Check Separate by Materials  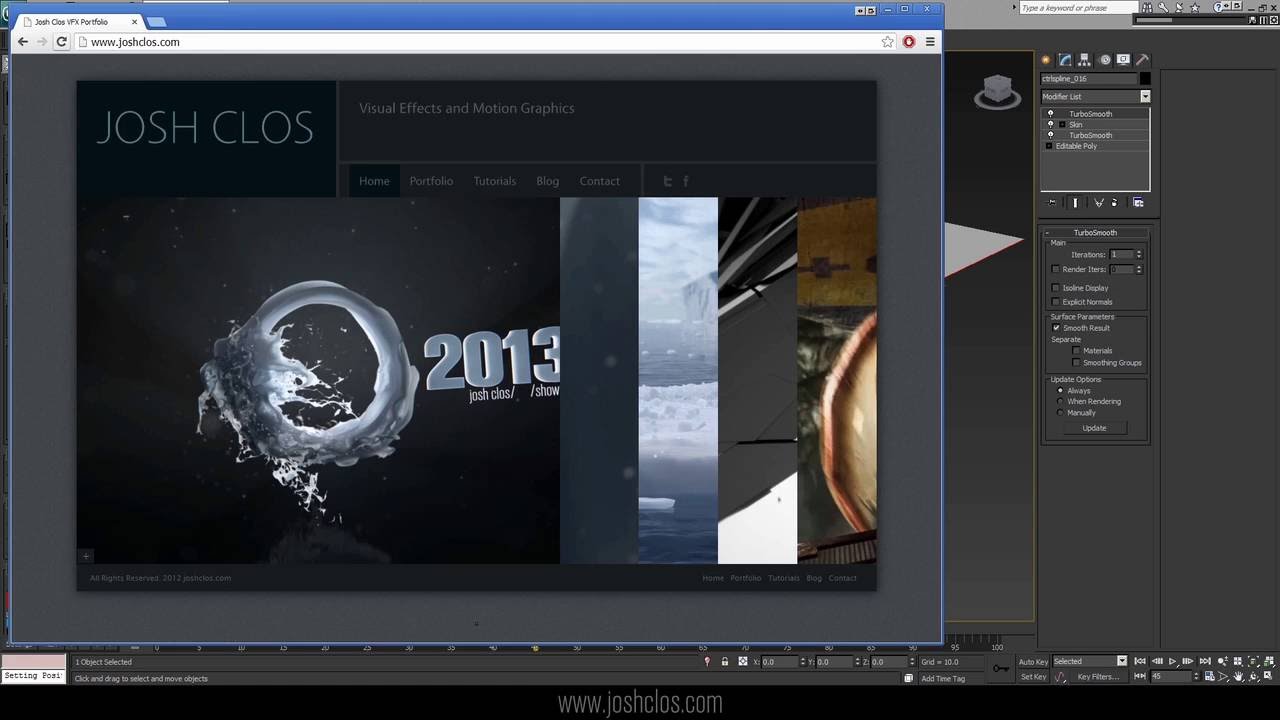[x=1076, y=351]
